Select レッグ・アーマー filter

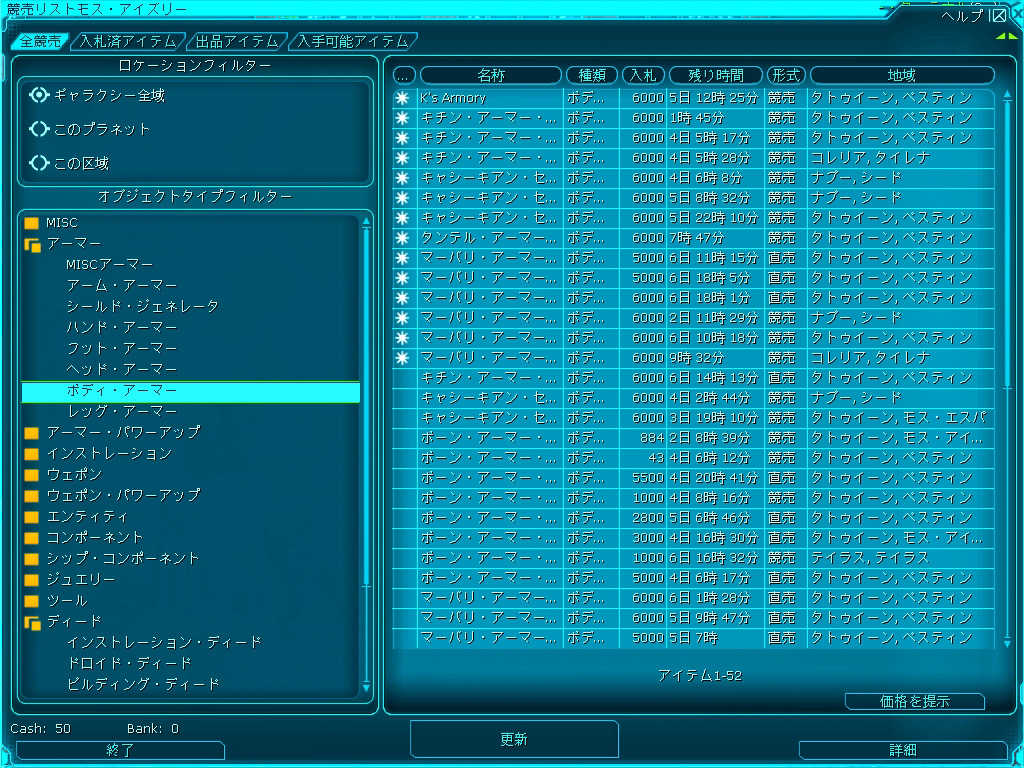[x=121, y=411]
